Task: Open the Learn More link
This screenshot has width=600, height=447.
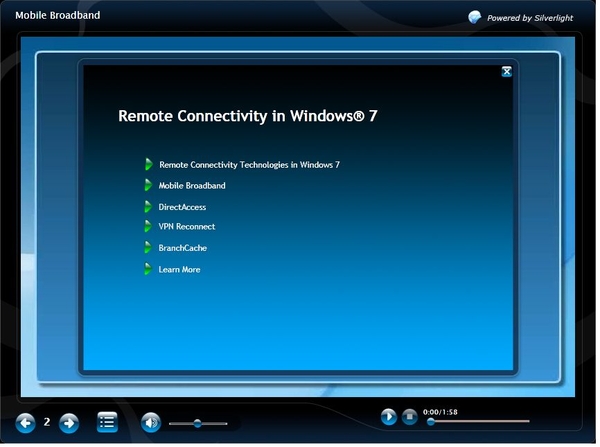Action: point(179,269)
